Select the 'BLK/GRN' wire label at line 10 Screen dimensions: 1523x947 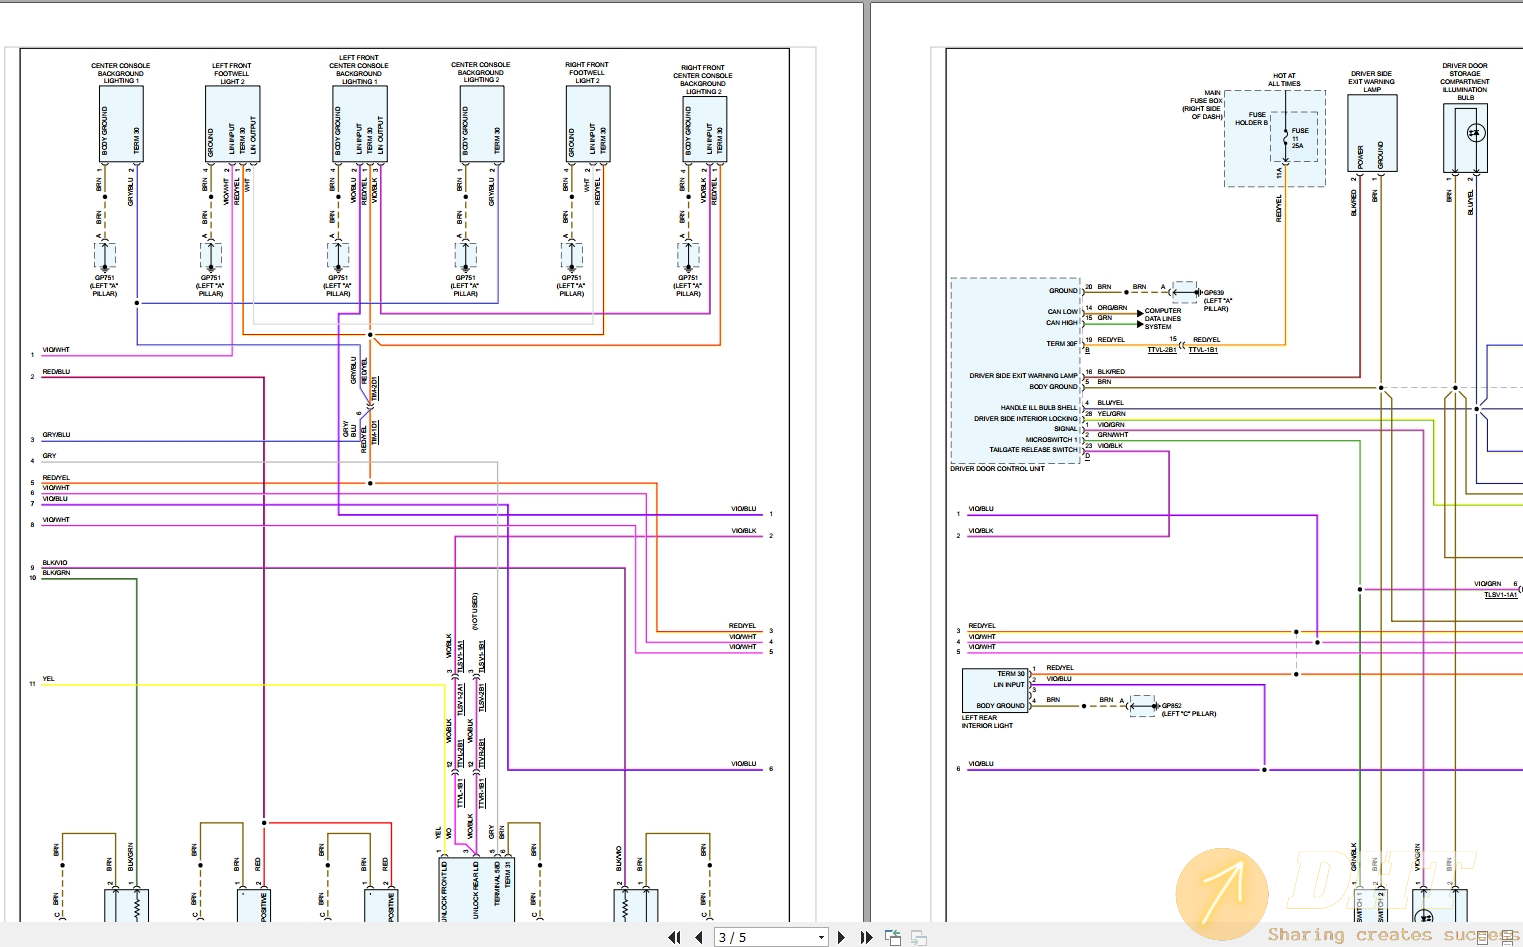point(56,572)
